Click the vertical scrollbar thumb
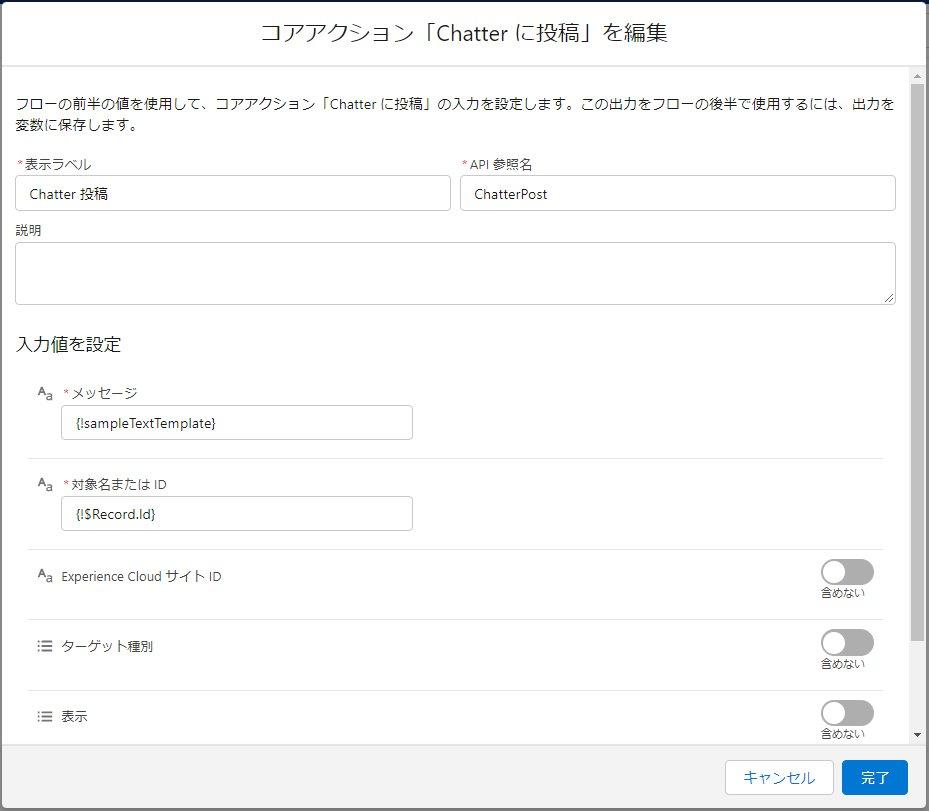929x811 pixels. pyautogui.click(x=917, y=361)
